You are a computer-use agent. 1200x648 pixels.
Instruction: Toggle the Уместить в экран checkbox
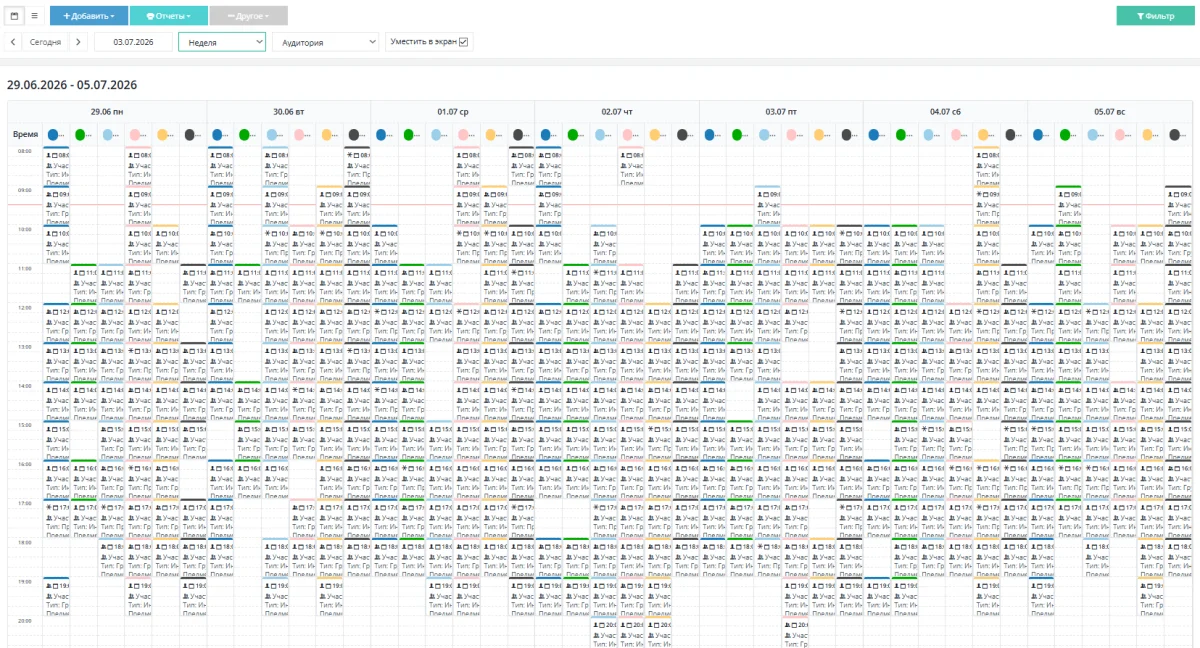tap(463, 42)
